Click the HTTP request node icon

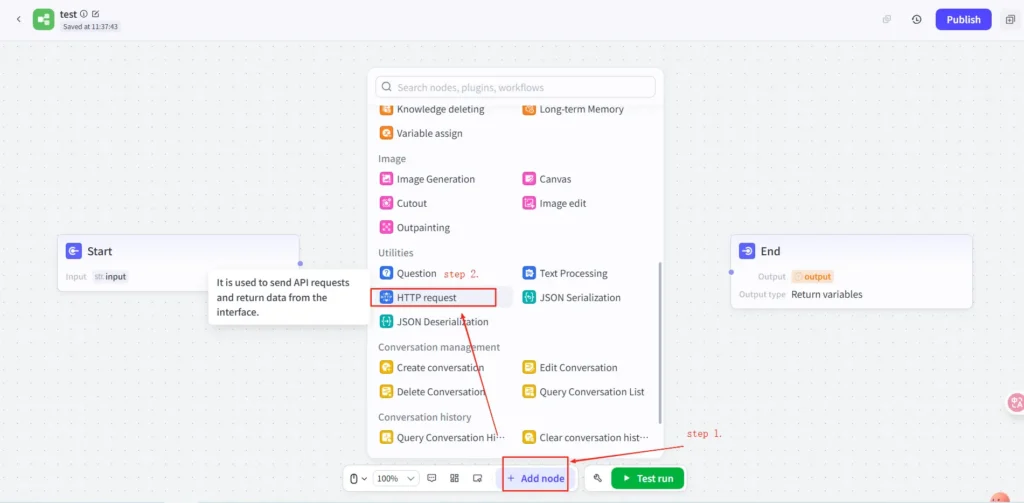click(386, 297)
